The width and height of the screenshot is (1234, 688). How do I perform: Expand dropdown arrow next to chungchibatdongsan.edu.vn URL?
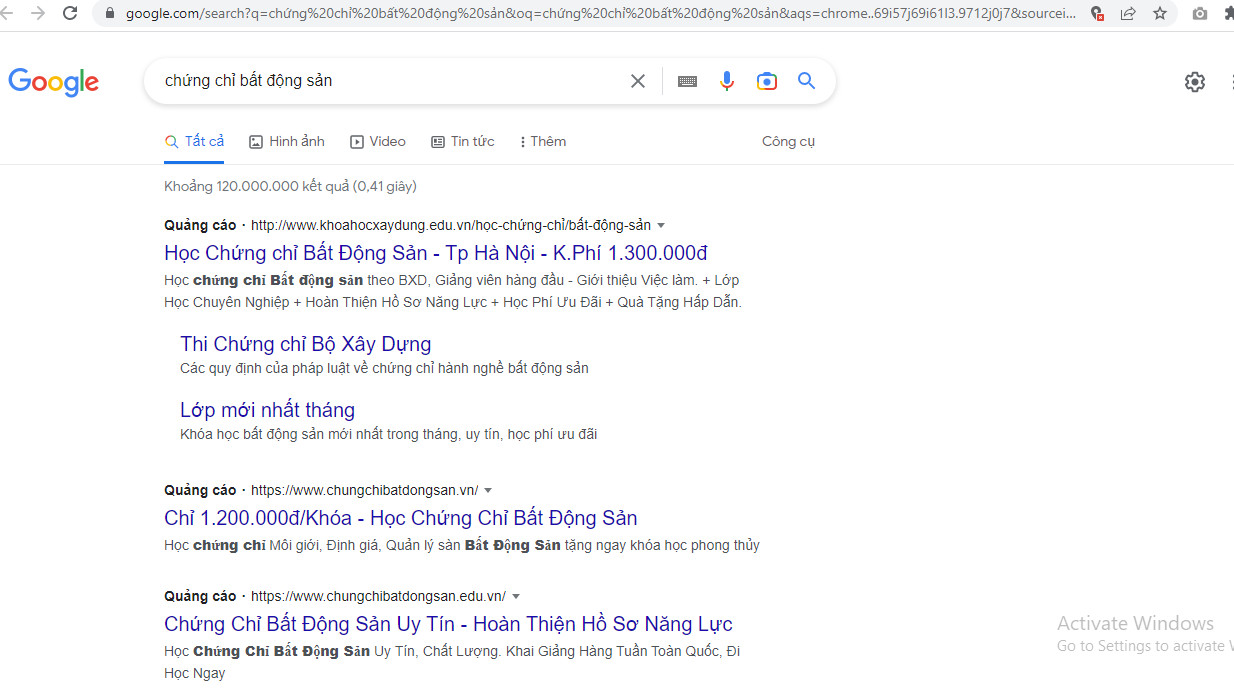(x=516, y=597)
